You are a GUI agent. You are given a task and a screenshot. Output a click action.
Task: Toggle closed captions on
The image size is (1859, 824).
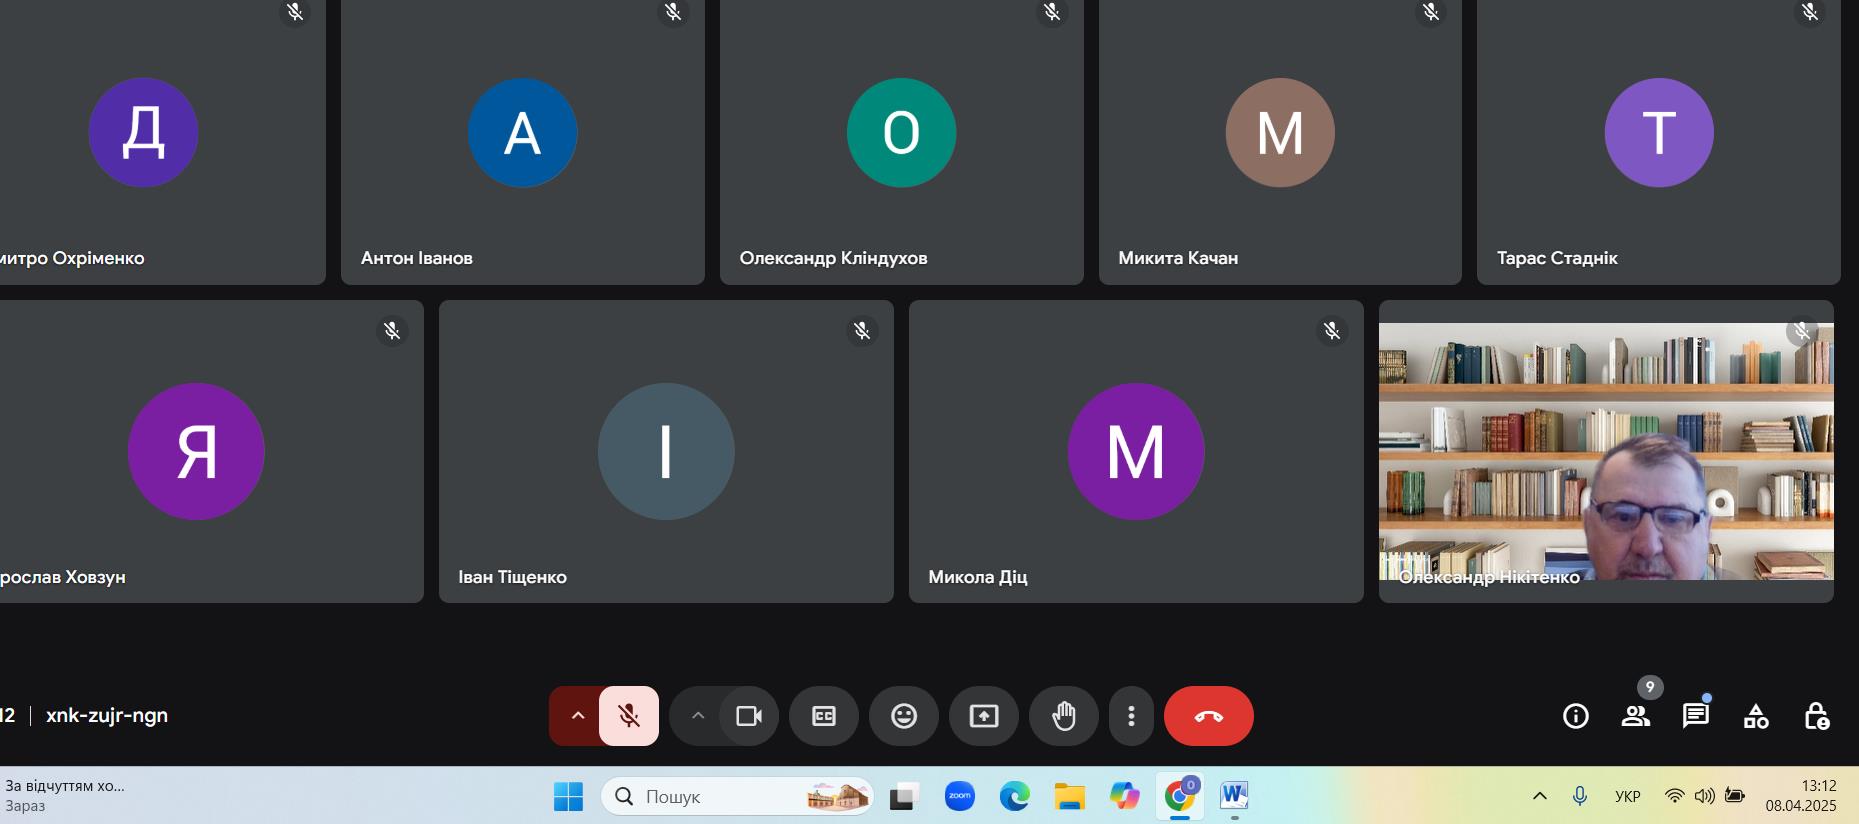click(824, 716)
